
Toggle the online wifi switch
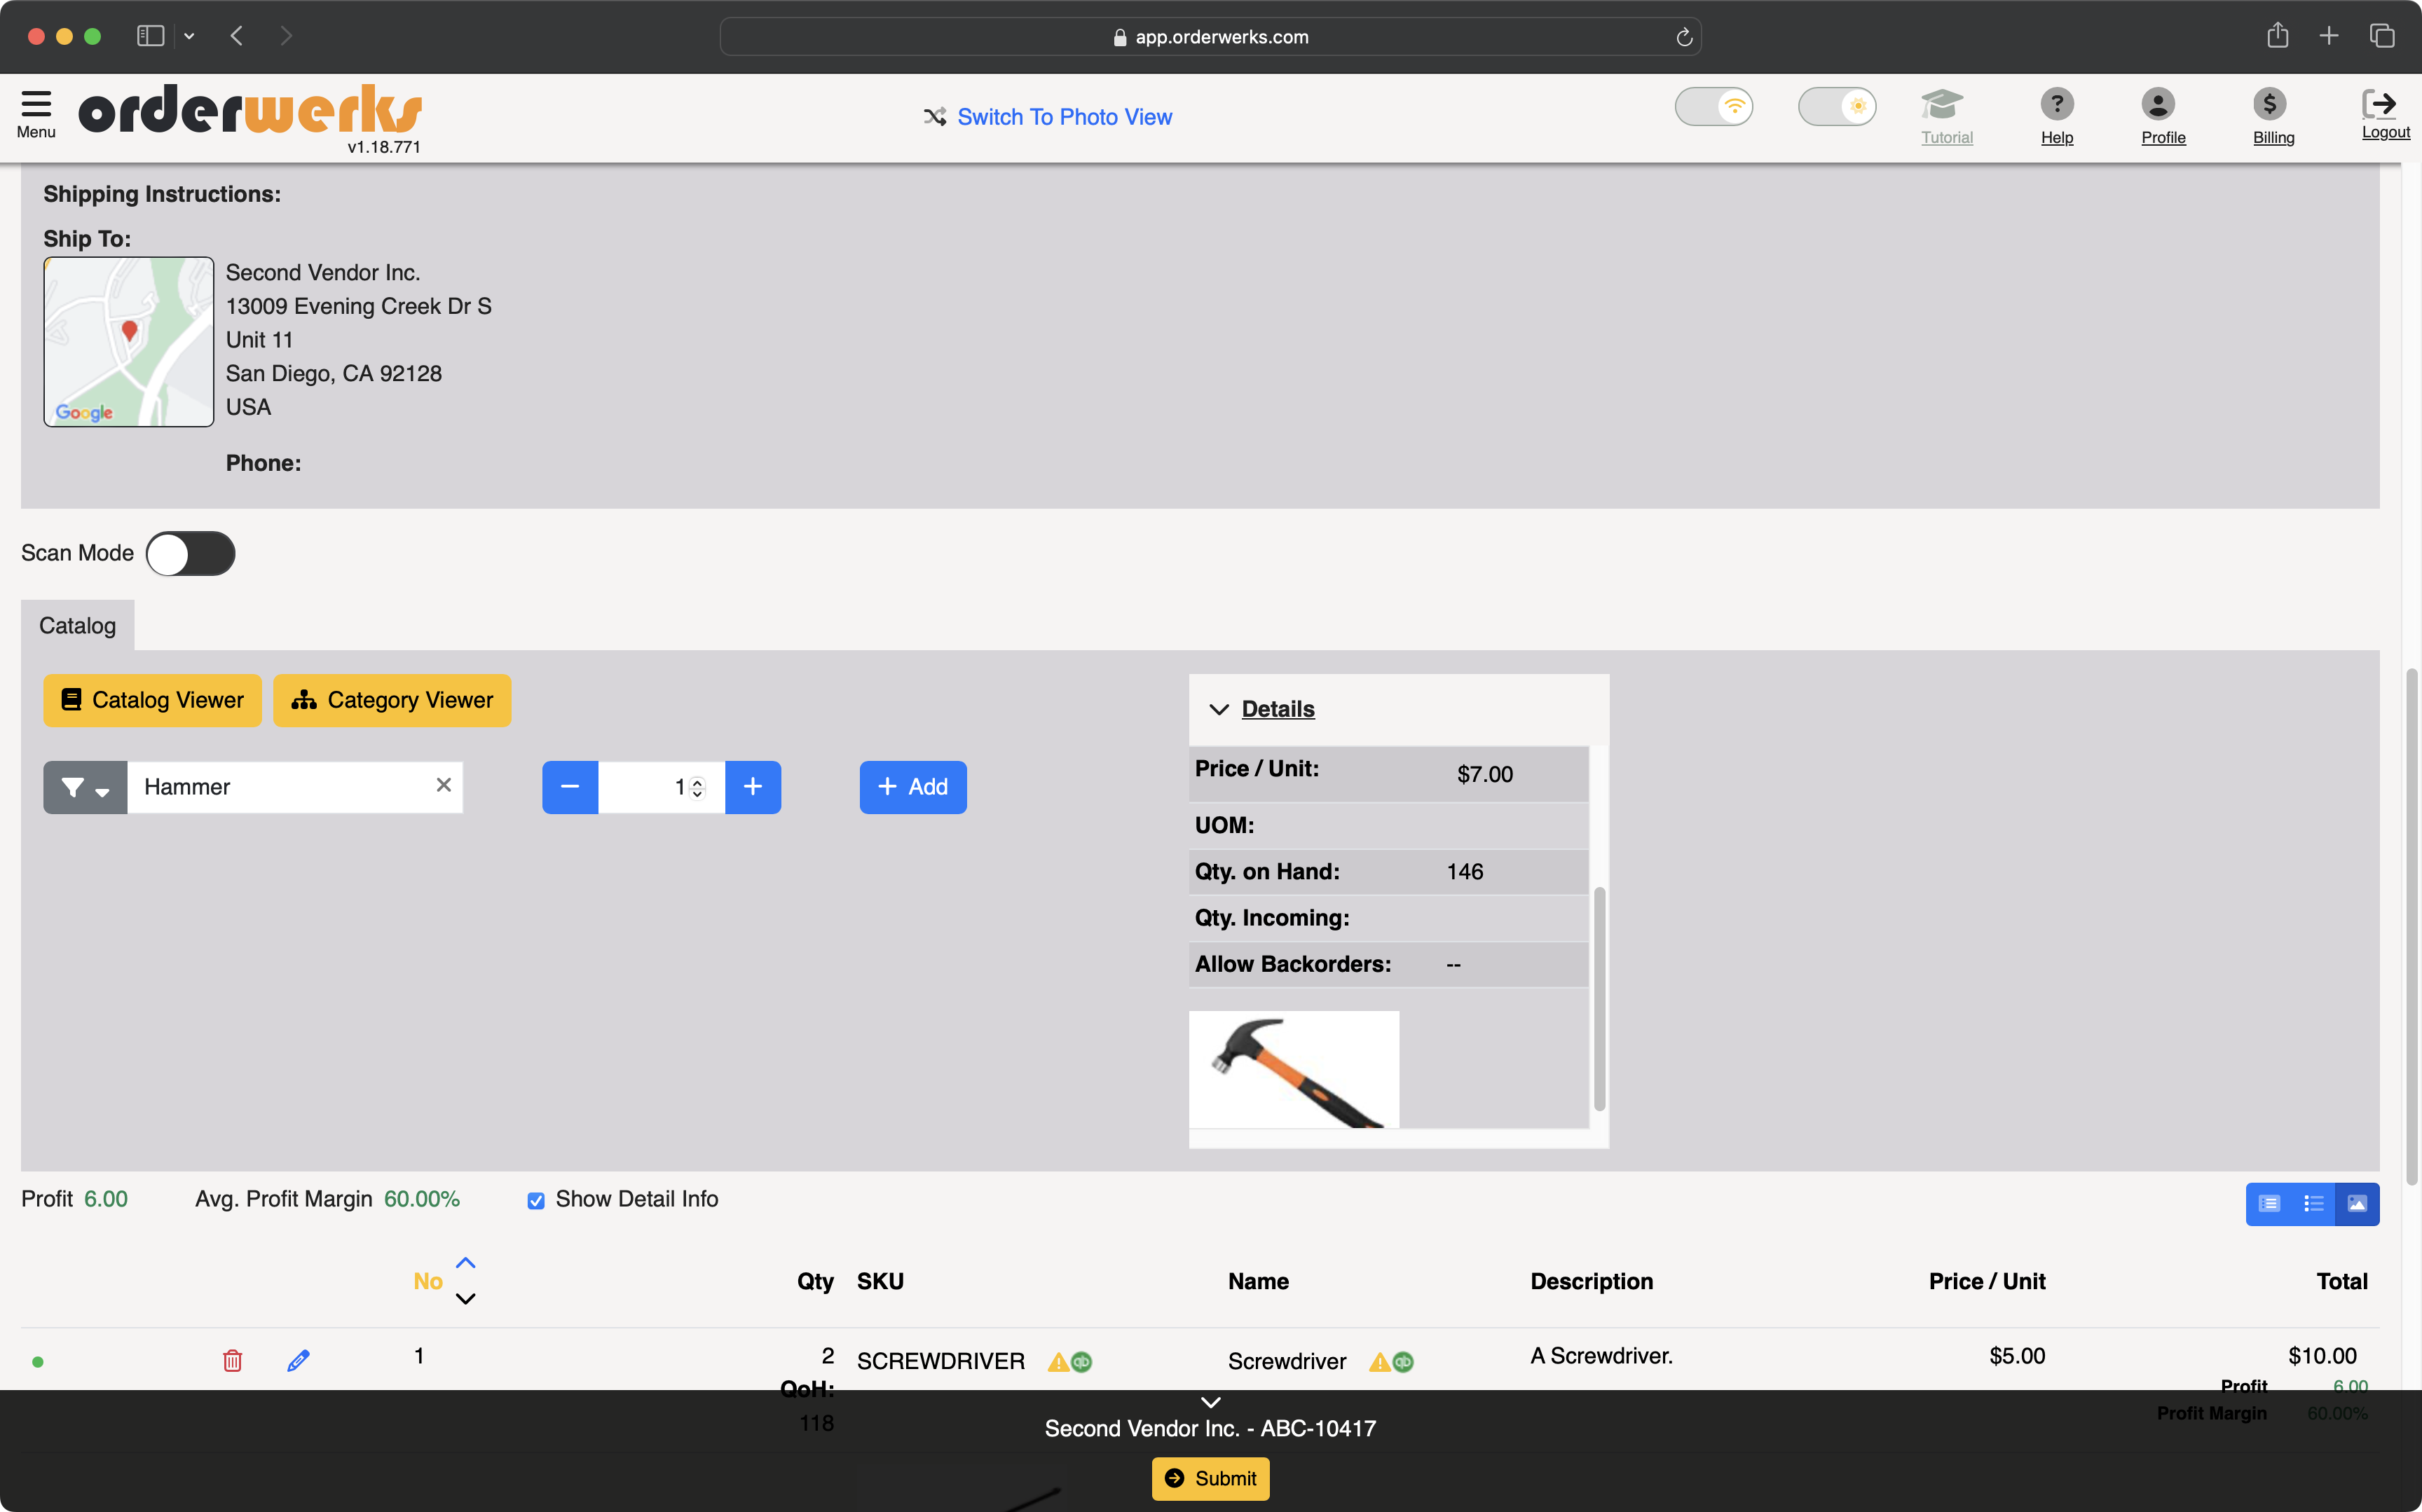click(x=1713, y=106)
